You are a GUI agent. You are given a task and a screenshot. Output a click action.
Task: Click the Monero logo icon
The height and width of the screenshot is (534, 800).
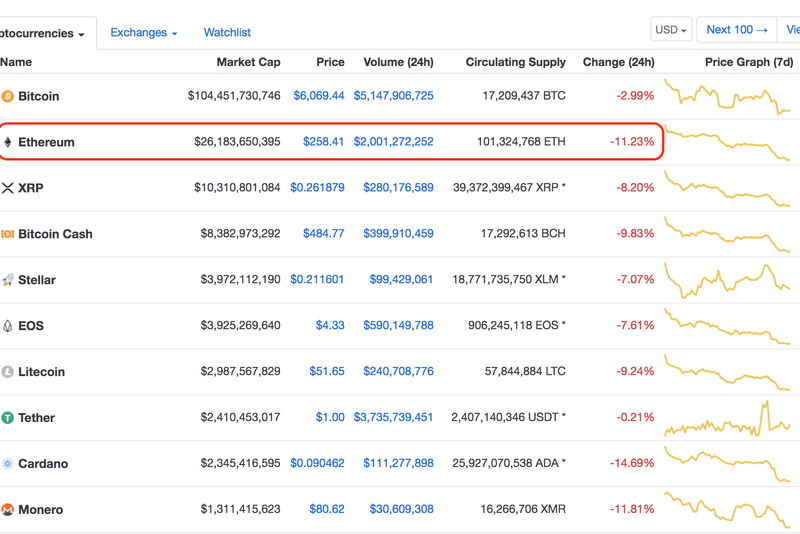[8, 510]
